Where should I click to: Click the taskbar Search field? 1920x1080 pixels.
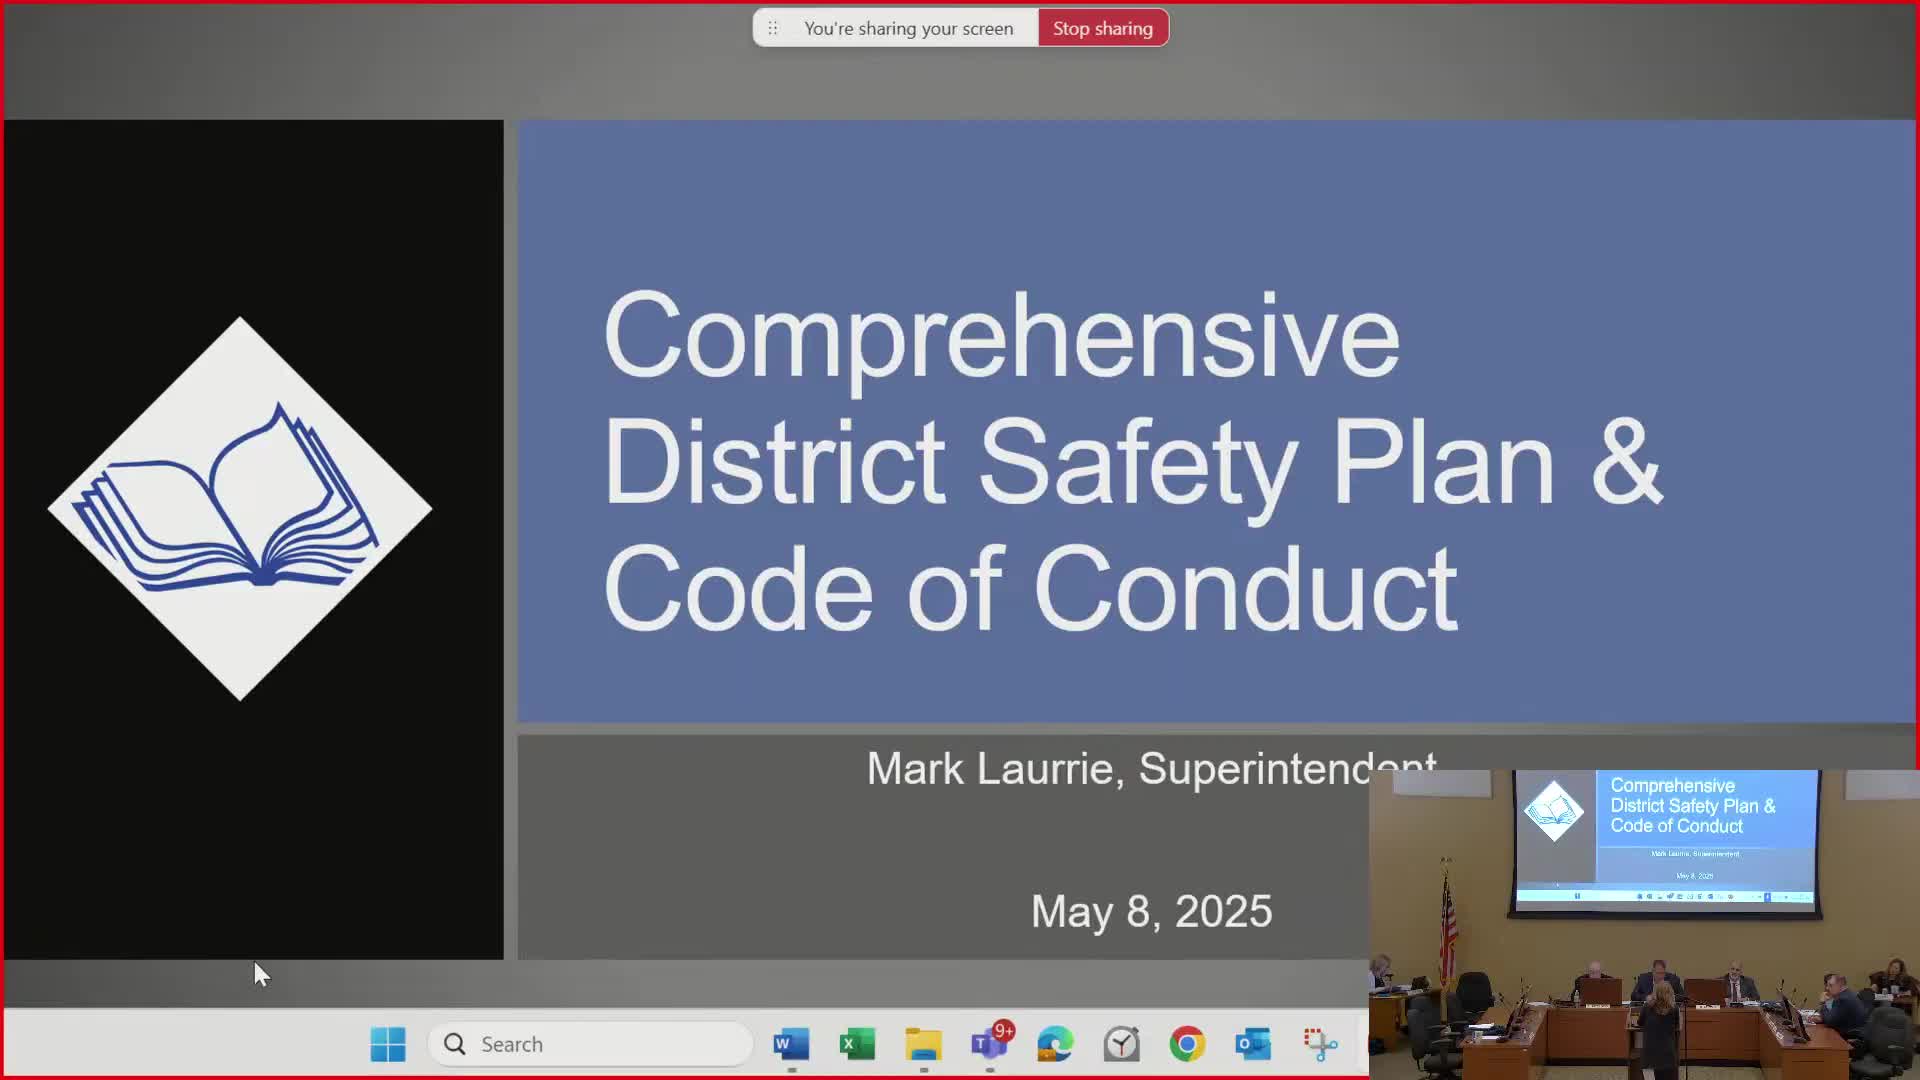(x=590, y=1044)
